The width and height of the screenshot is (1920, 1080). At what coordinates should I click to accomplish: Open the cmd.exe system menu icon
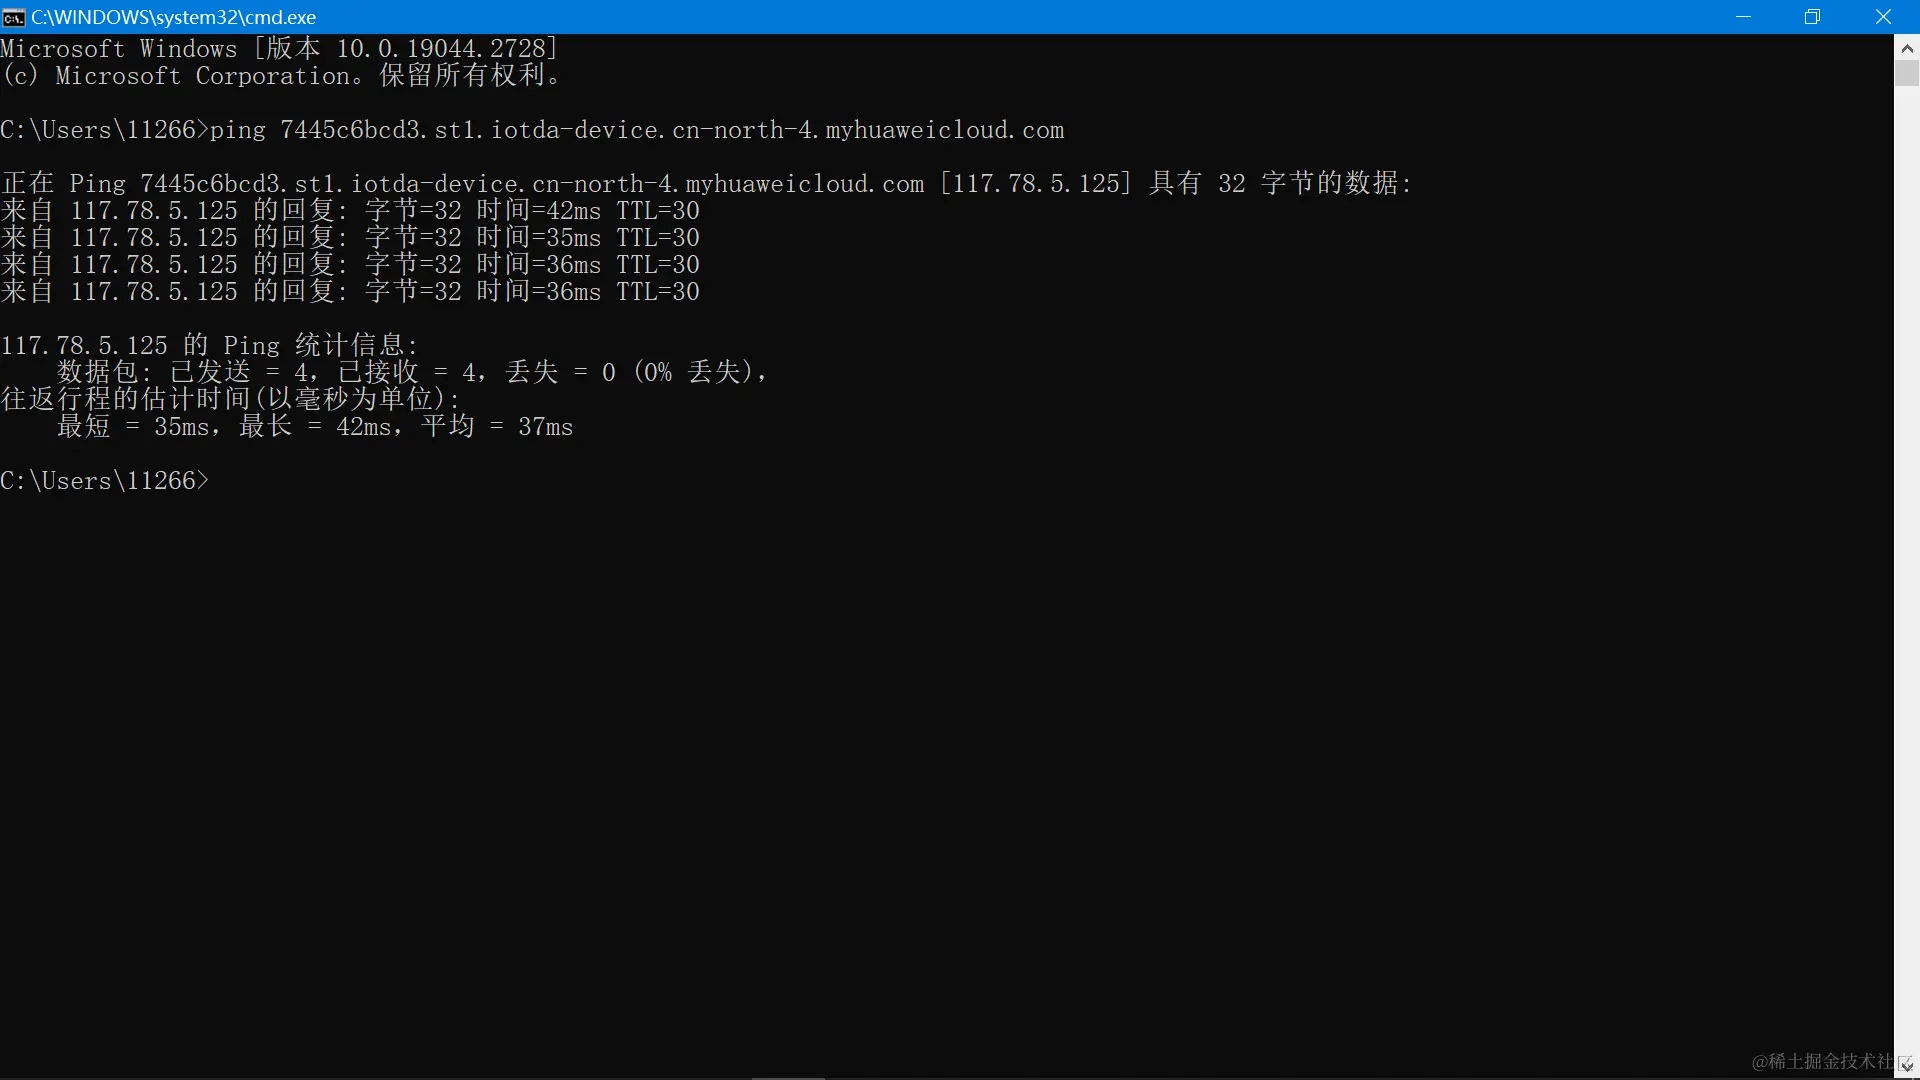[14, 17]
